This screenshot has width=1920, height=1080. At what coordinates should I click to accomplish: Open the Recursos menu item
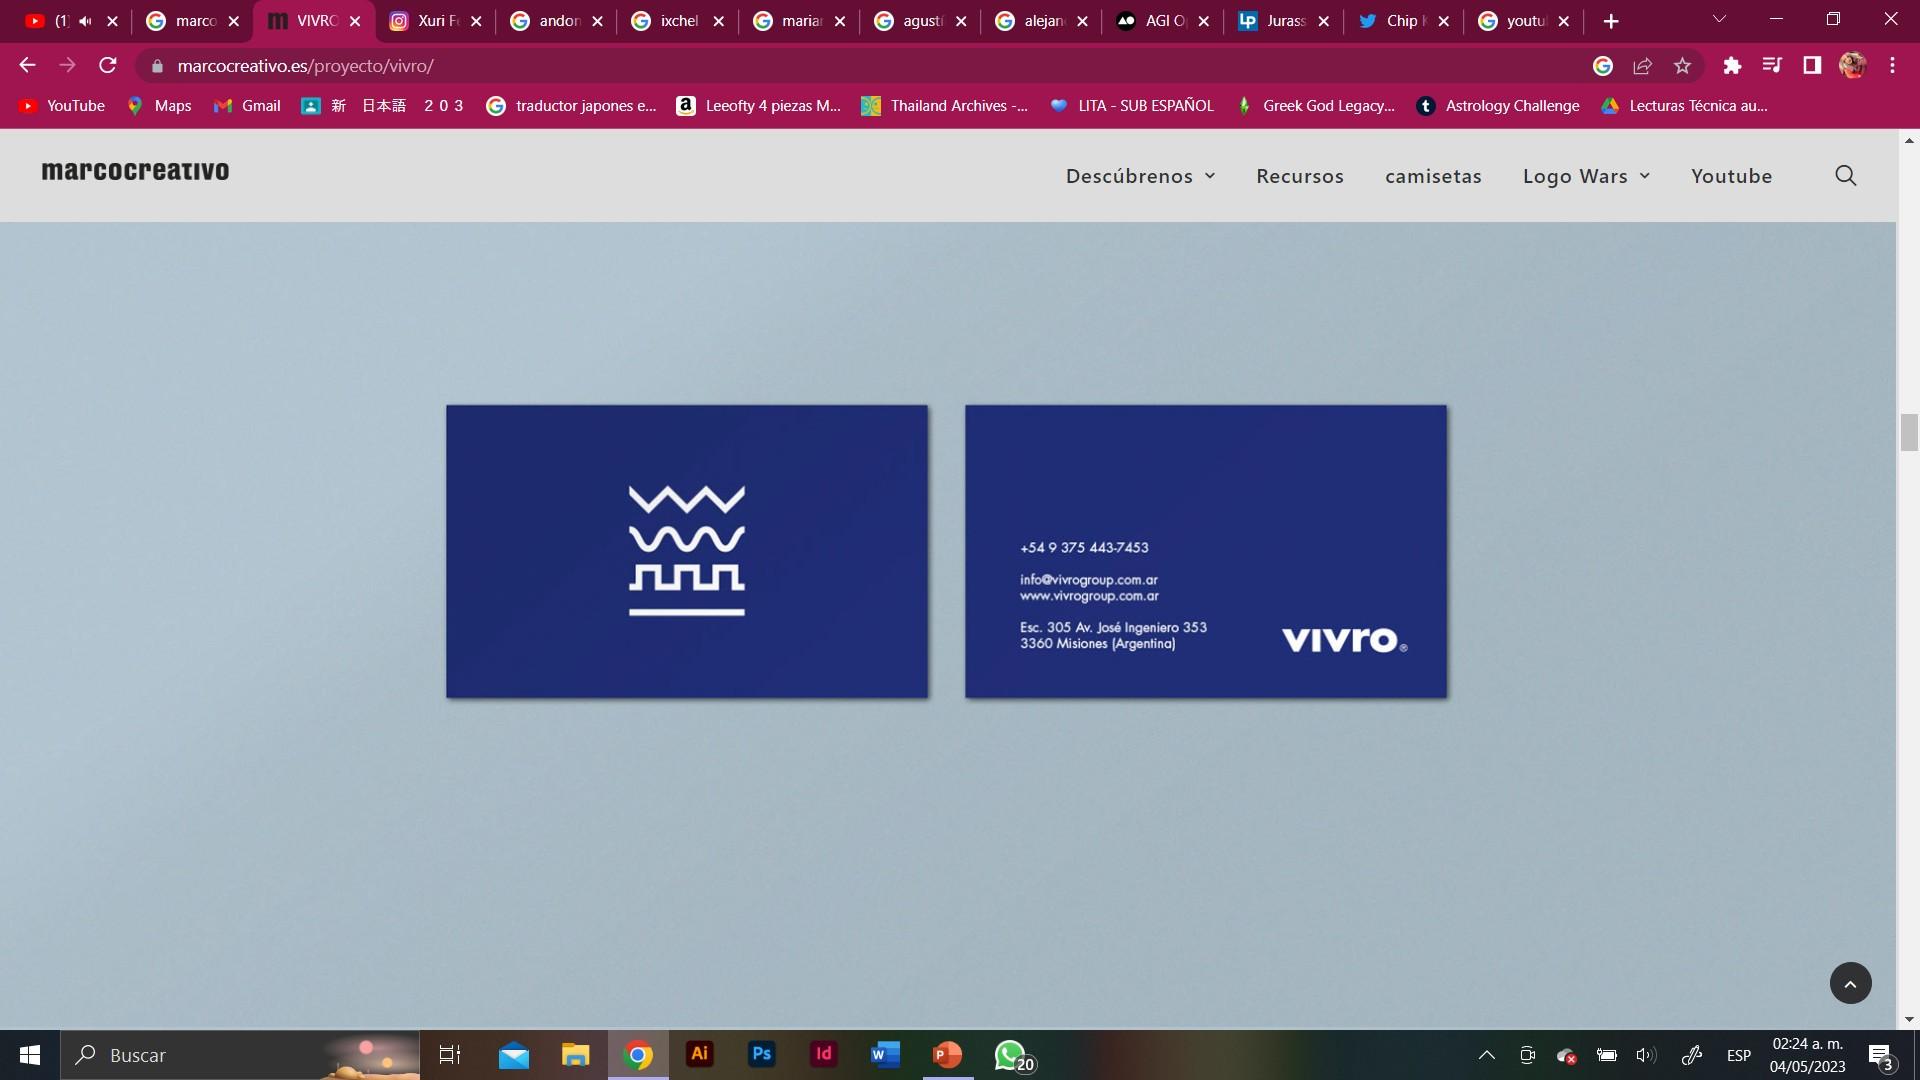pos(1299,176)
